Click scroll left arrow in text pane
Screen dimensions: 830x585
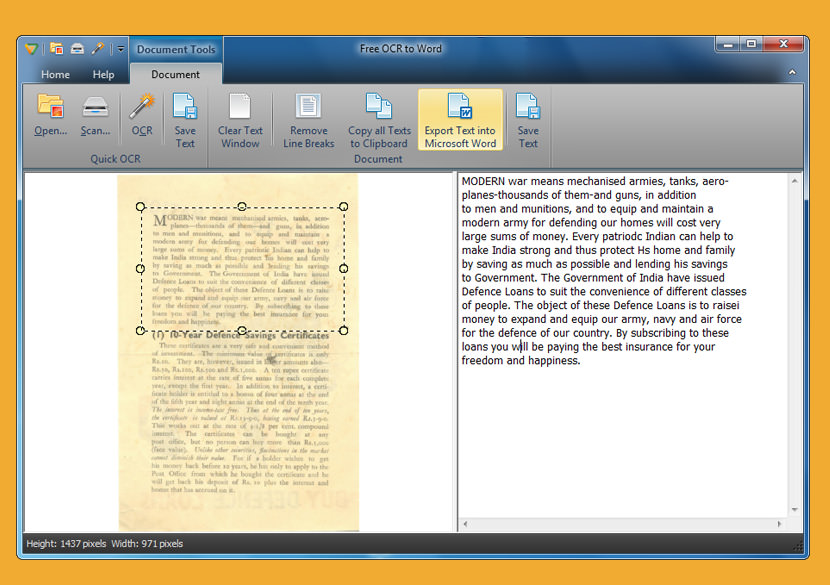coord(465,524)
